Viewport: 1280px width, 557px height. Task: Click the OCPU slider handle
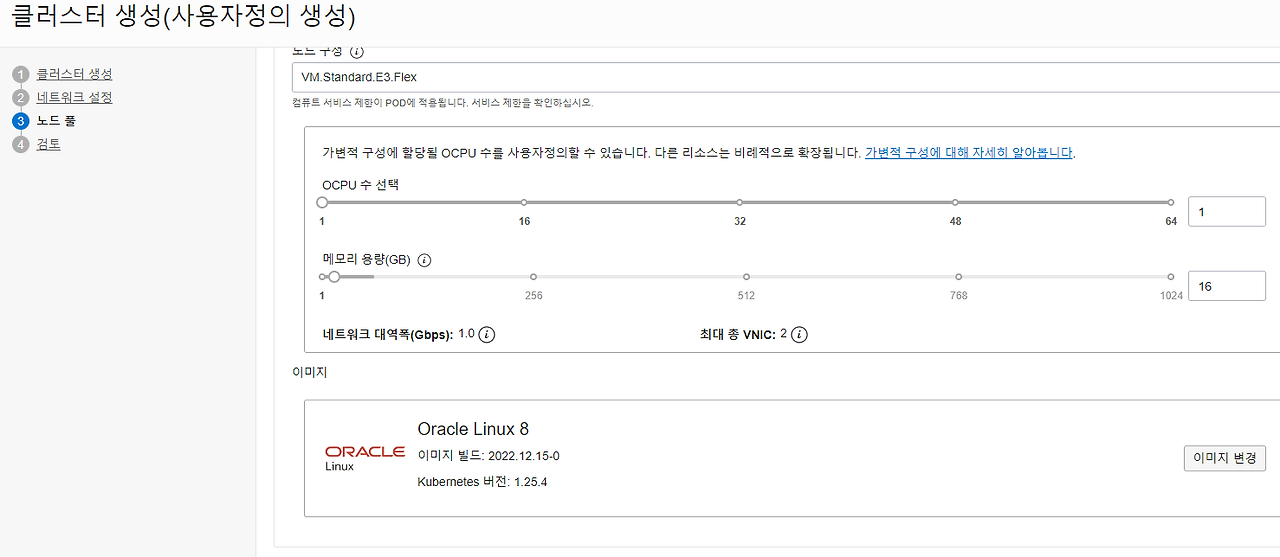tap(322, 202)
